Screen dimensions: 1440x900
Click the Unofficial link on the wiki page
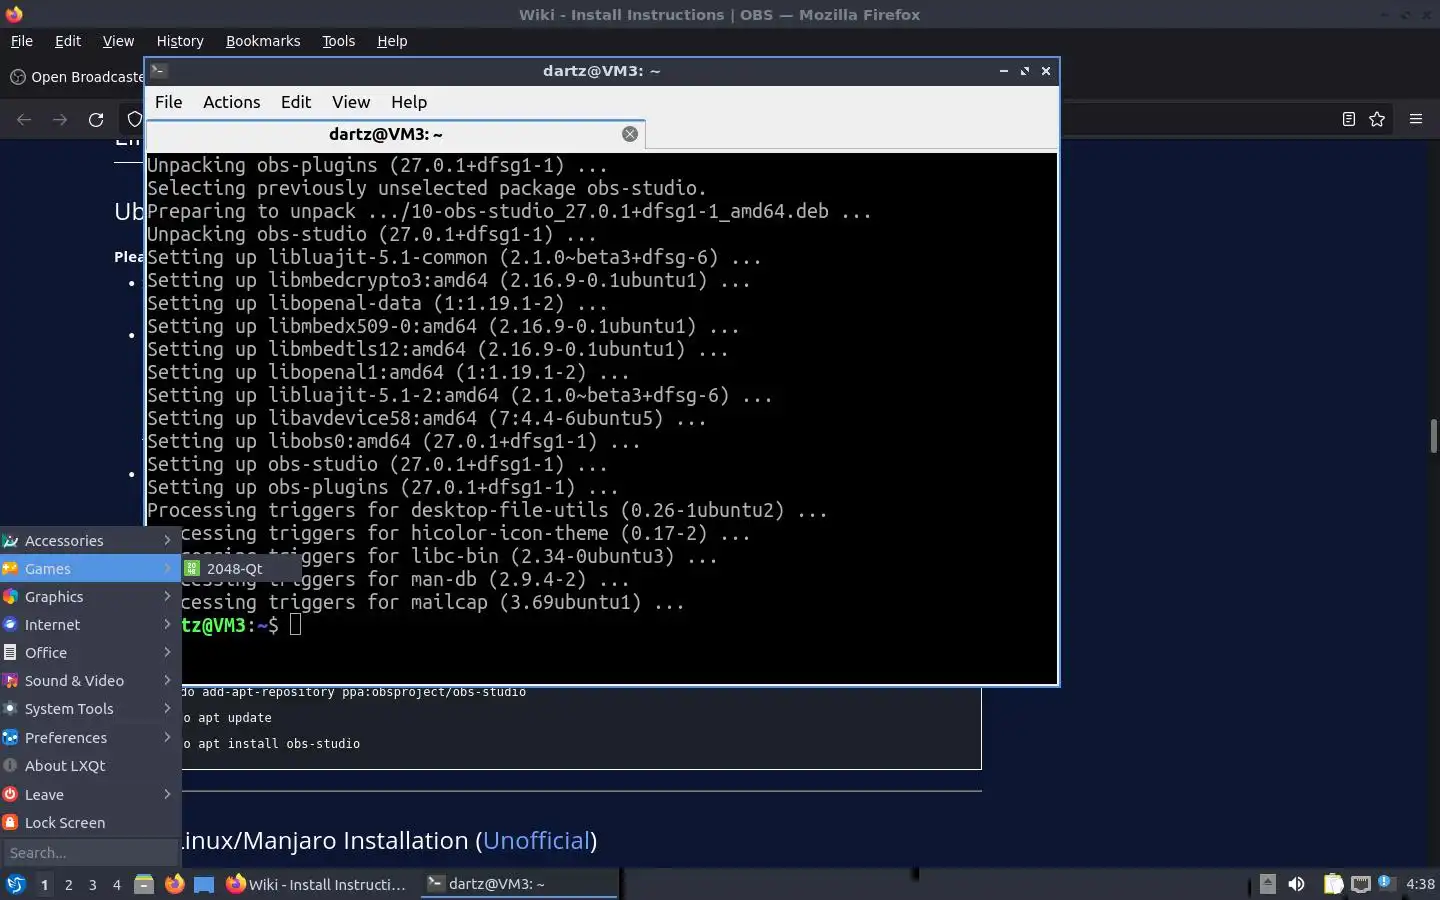pos(536,840)
